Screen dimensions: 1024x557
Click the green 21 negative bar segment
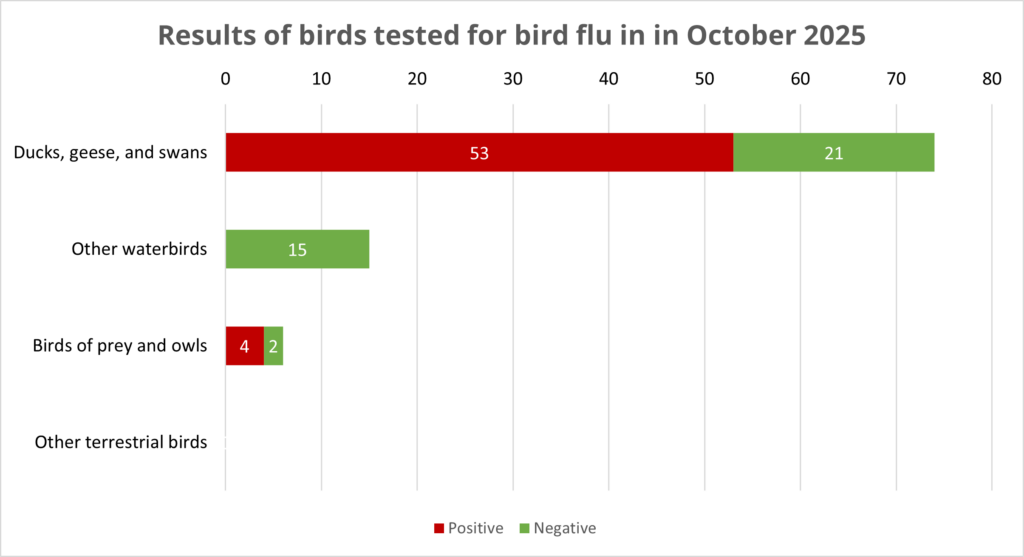pyautogui.click(x=834, y=152)
